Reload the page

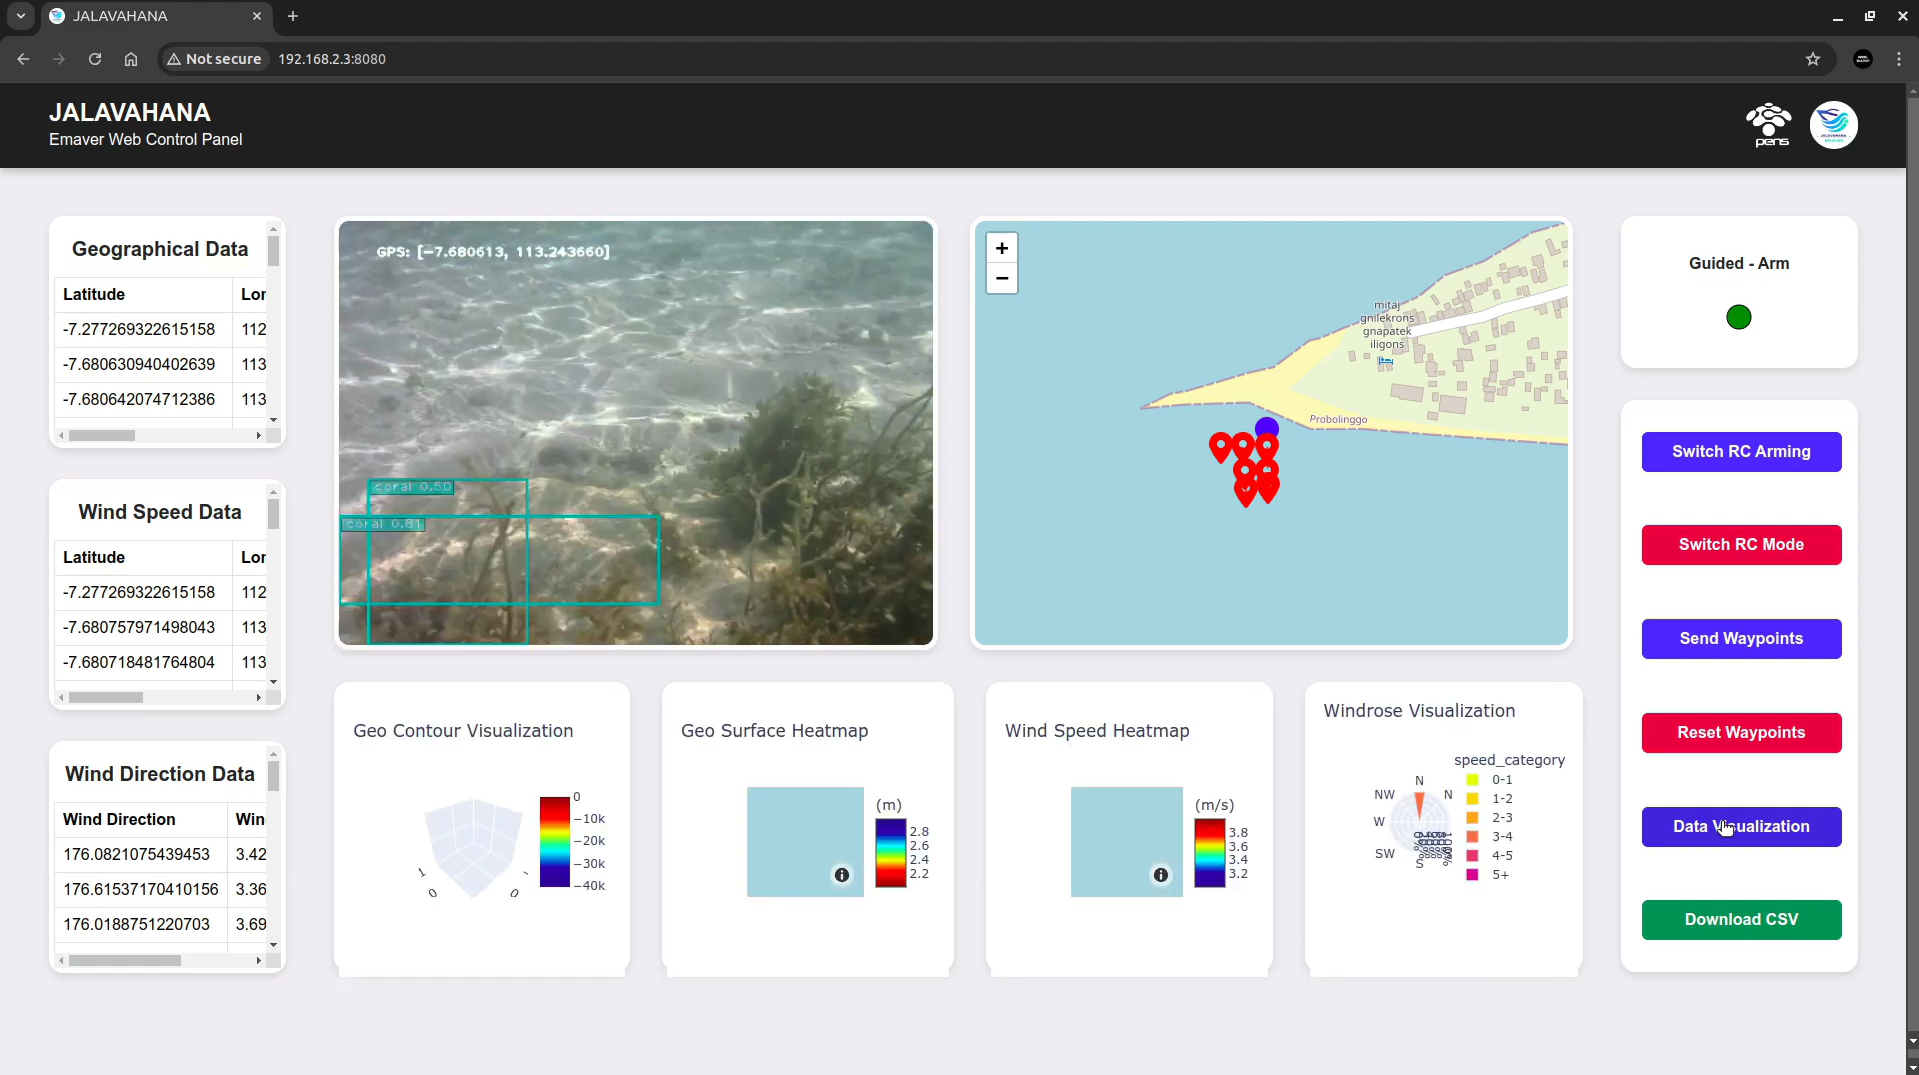pyautogui.click(x=95, y=59)
